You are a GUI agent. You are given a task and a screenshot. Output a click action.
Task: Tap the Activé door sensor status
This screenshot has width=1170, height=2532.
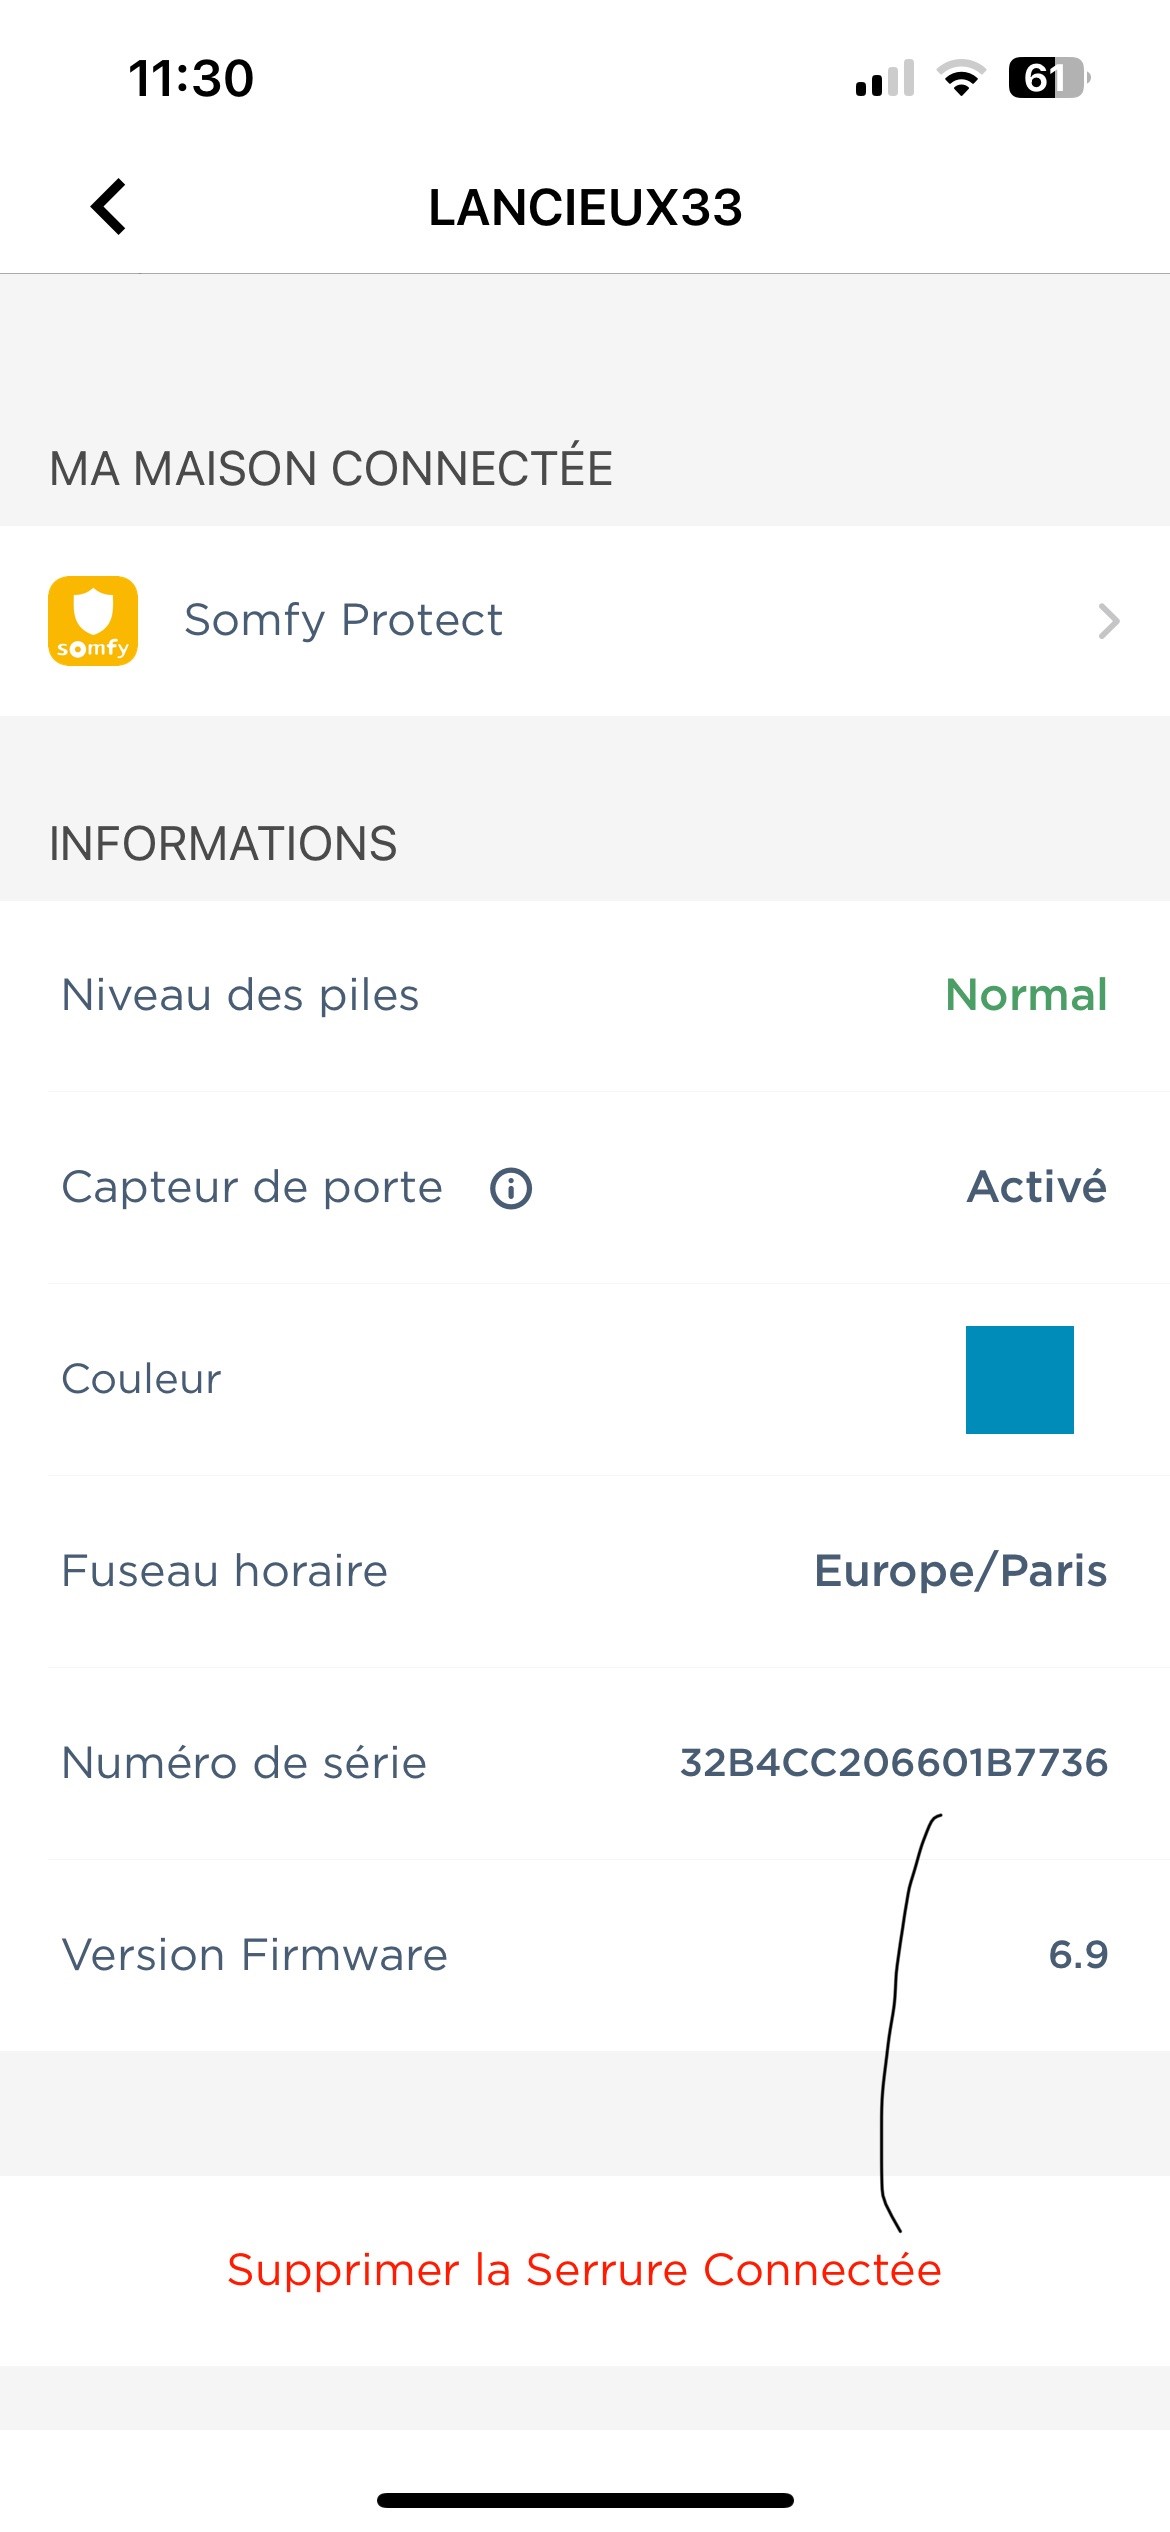point(1036,1188)
